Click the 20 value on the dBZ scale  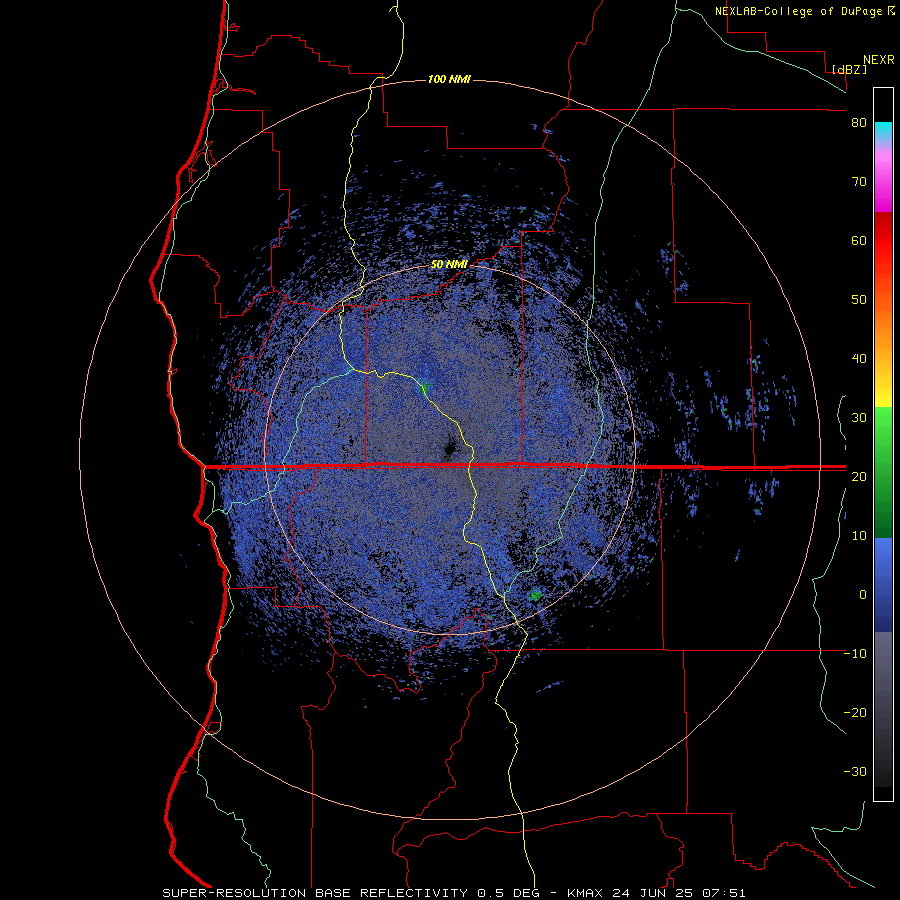coord(859,476)
